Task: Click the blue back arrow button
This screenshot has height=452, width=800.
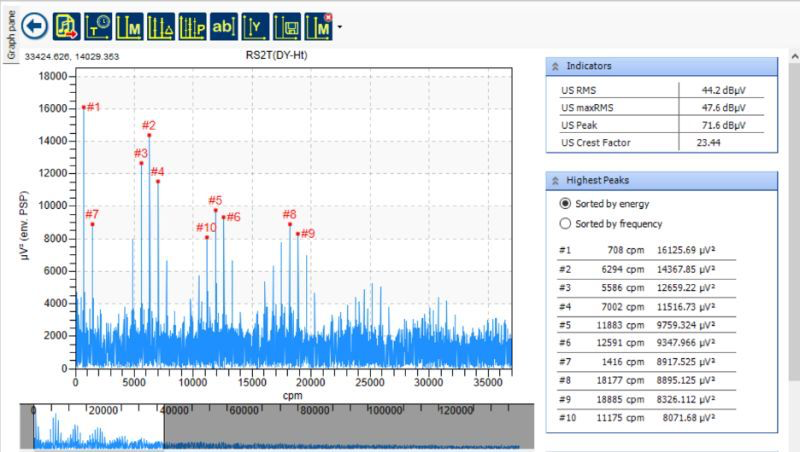Action: point(35,26)
